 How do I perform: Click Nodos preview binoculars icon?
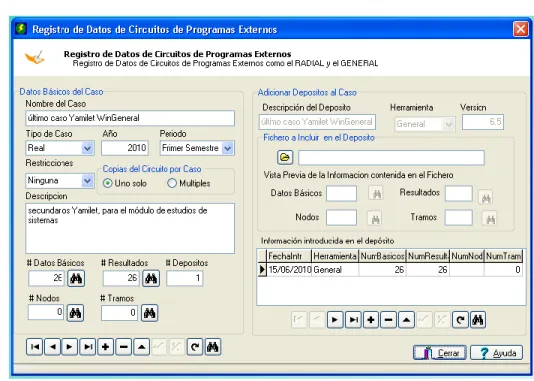[375, 219]
